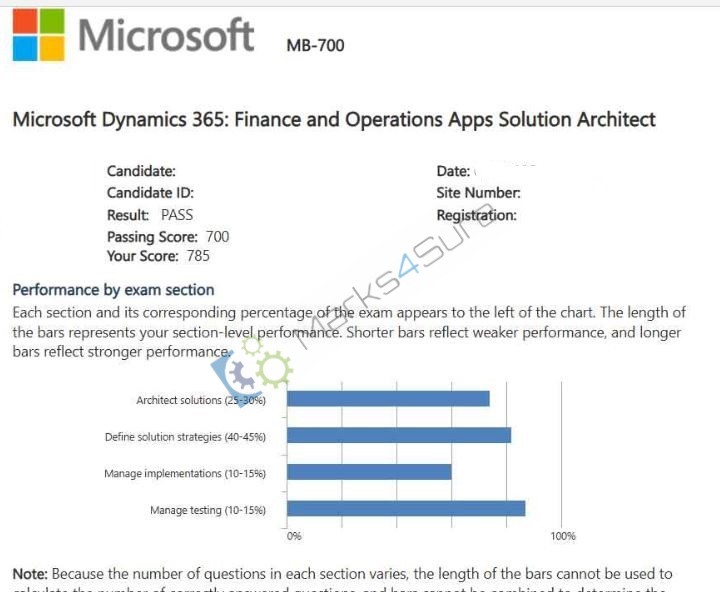The height and width of the screenshot is (592, 720).
Task: Select the Microsoft wordmark text
Action: (x=166, y=34)
